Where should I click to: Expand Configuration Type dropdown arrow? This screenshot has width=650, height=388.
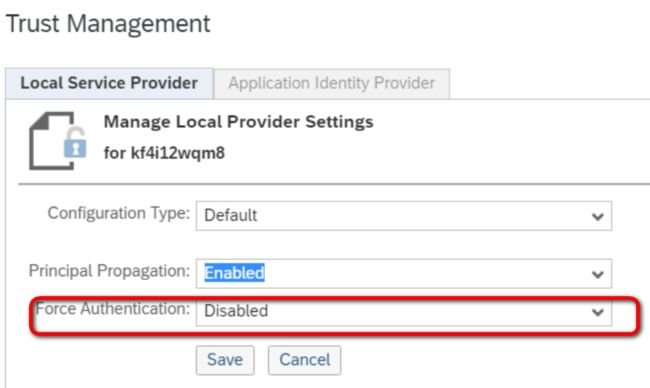coord(597,216)
